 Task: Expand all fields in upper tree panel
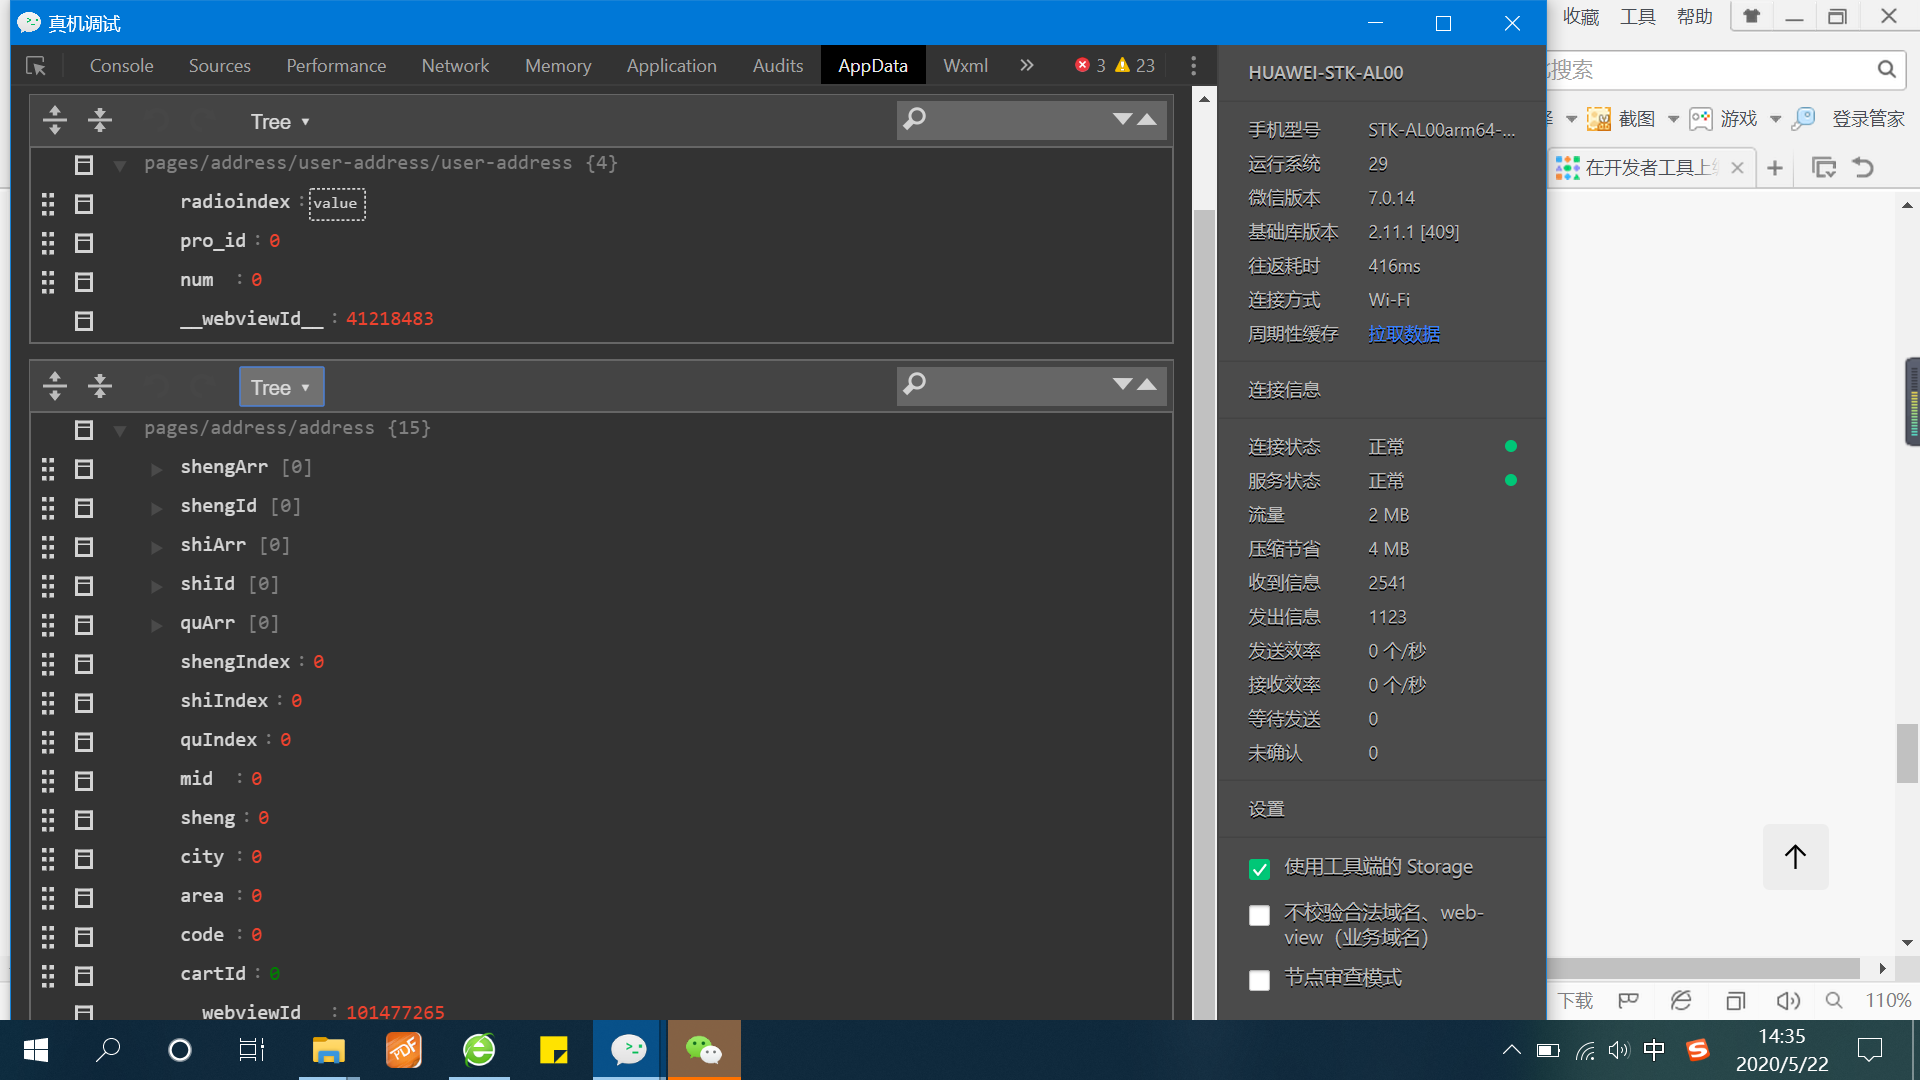click(55, 121)
